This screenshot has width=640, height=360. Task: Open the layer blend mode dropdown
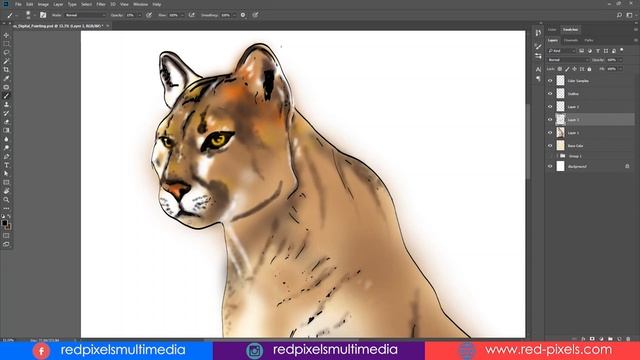(x=568, y=60)
